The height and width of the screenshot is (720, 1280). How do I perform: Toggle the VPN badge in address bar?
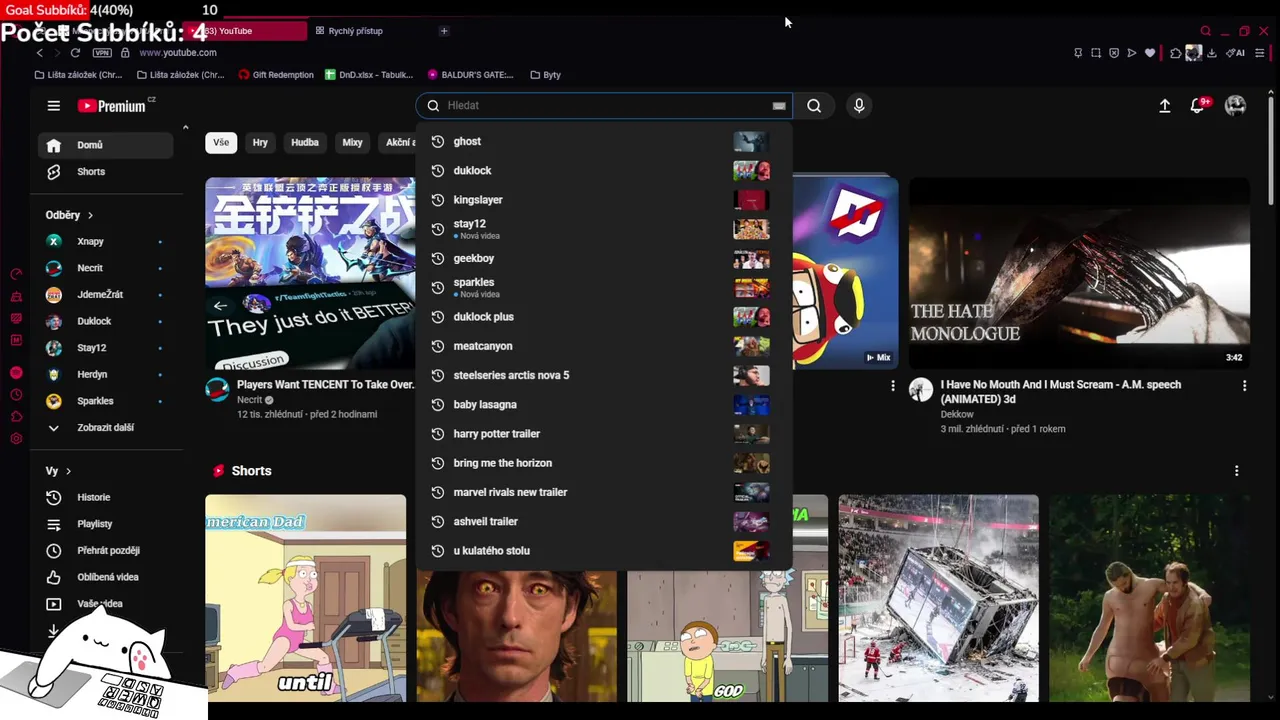pos(102,53)
